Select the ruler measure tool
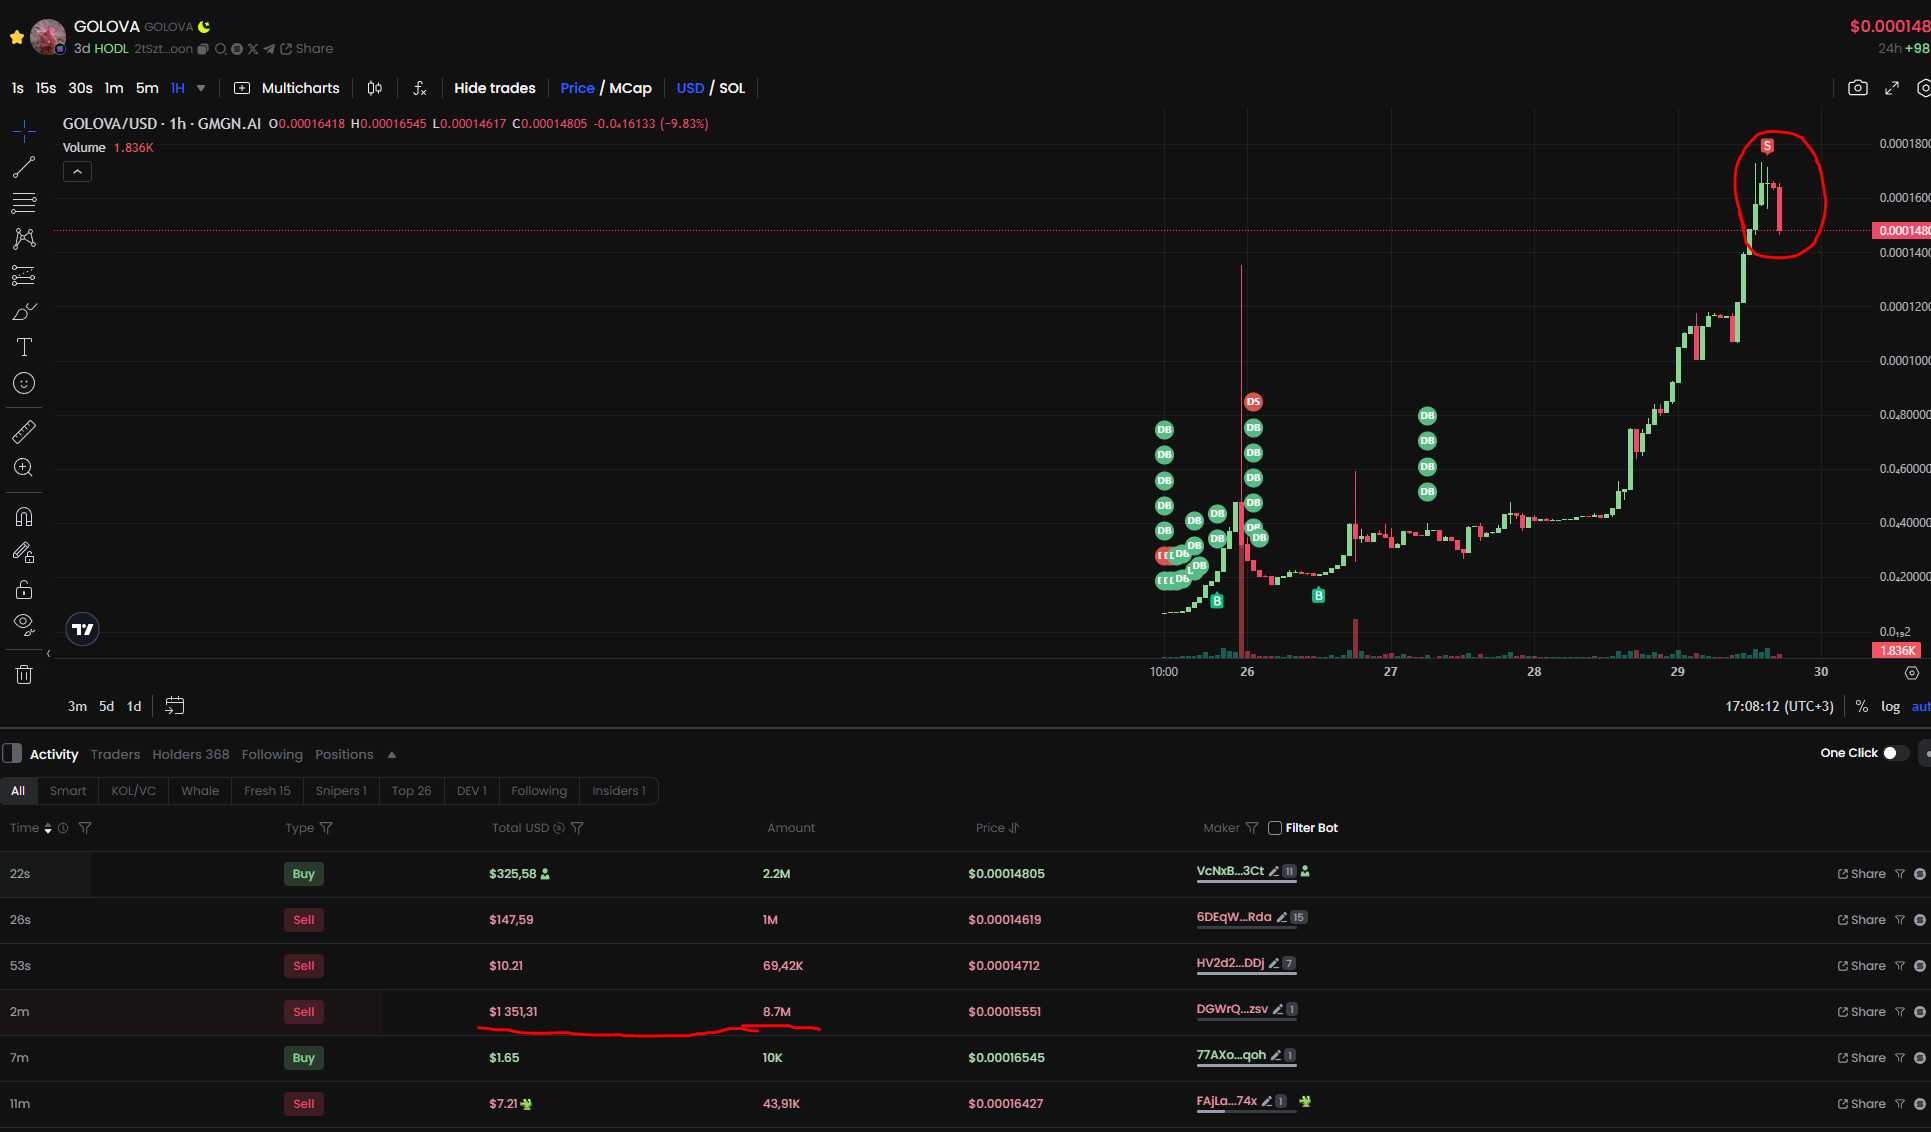 pyautogui.click(x=24, y=432)
